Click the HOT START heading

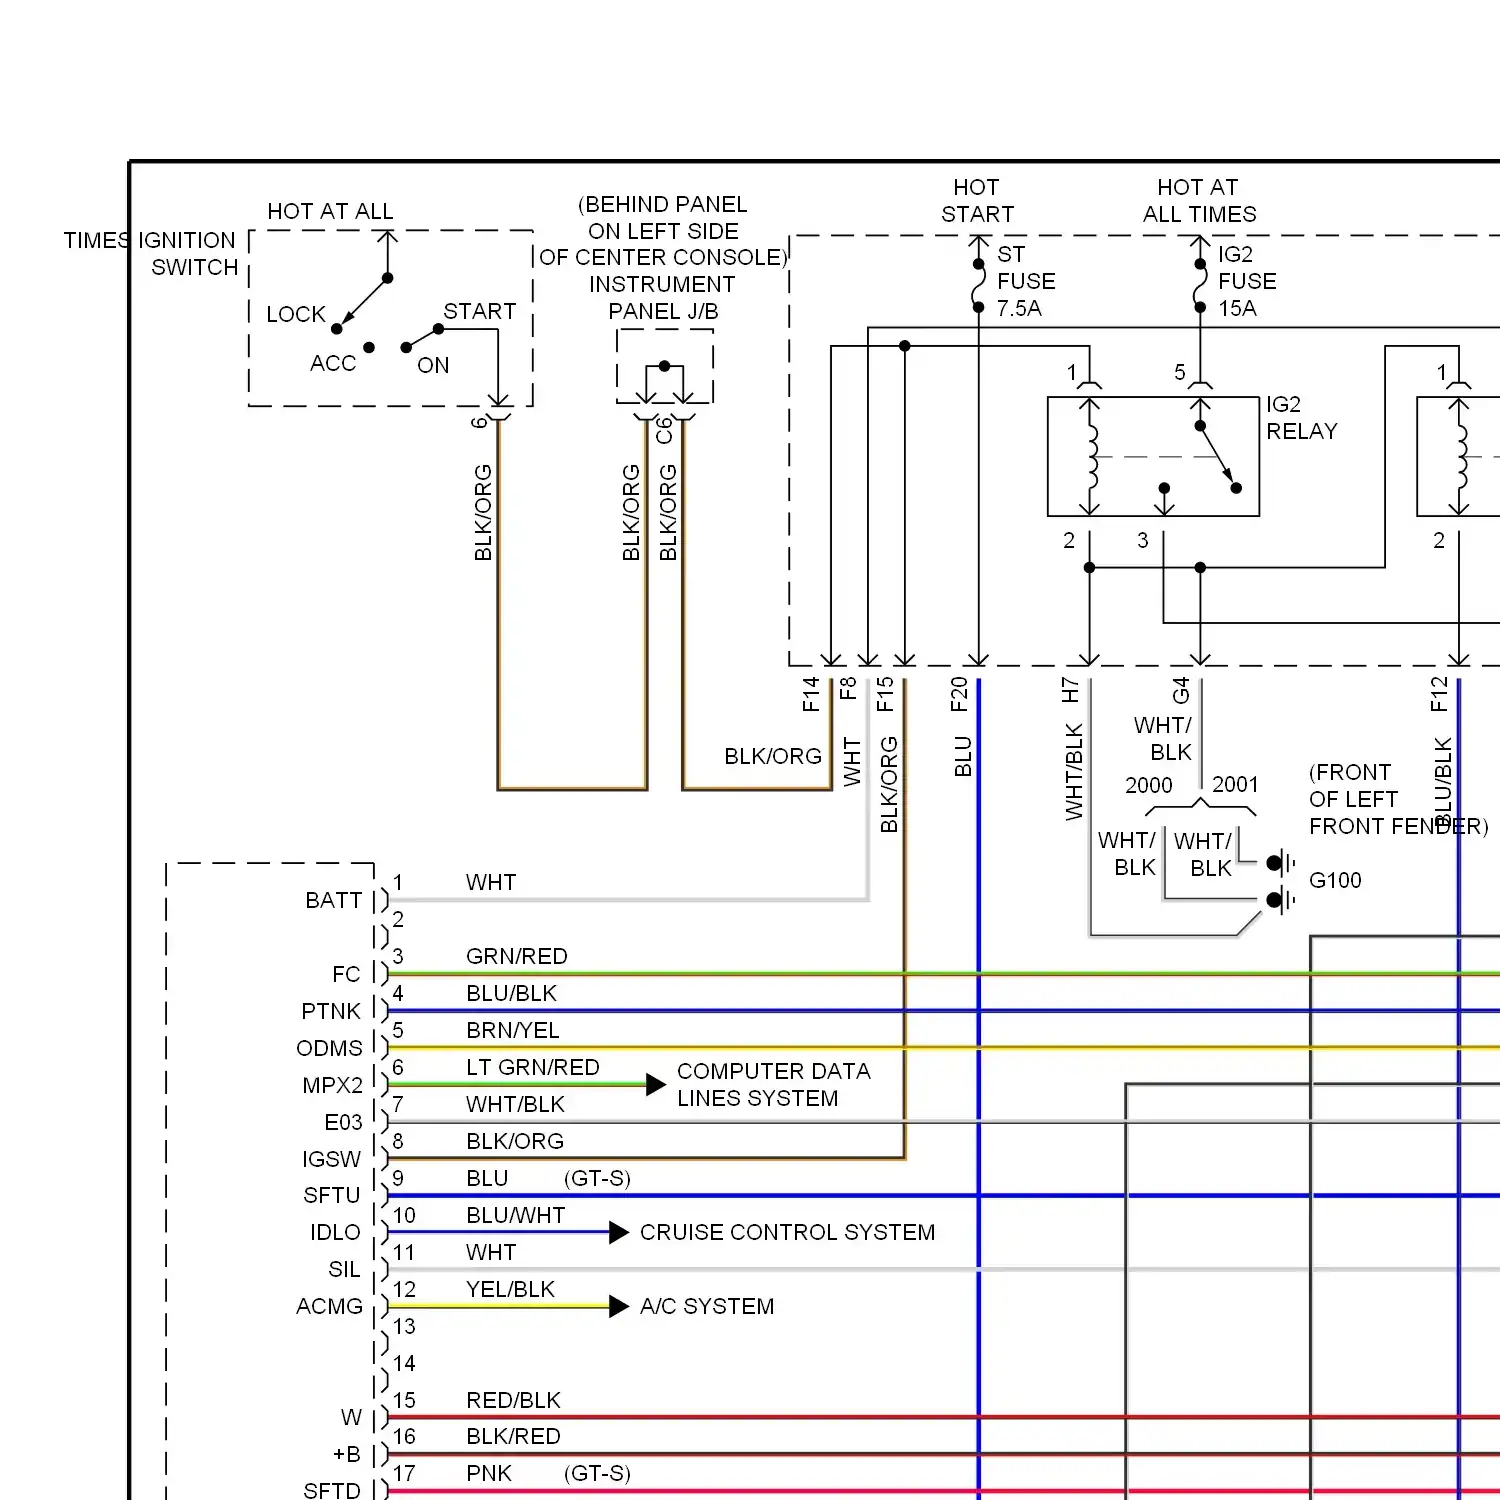(977, 201)
